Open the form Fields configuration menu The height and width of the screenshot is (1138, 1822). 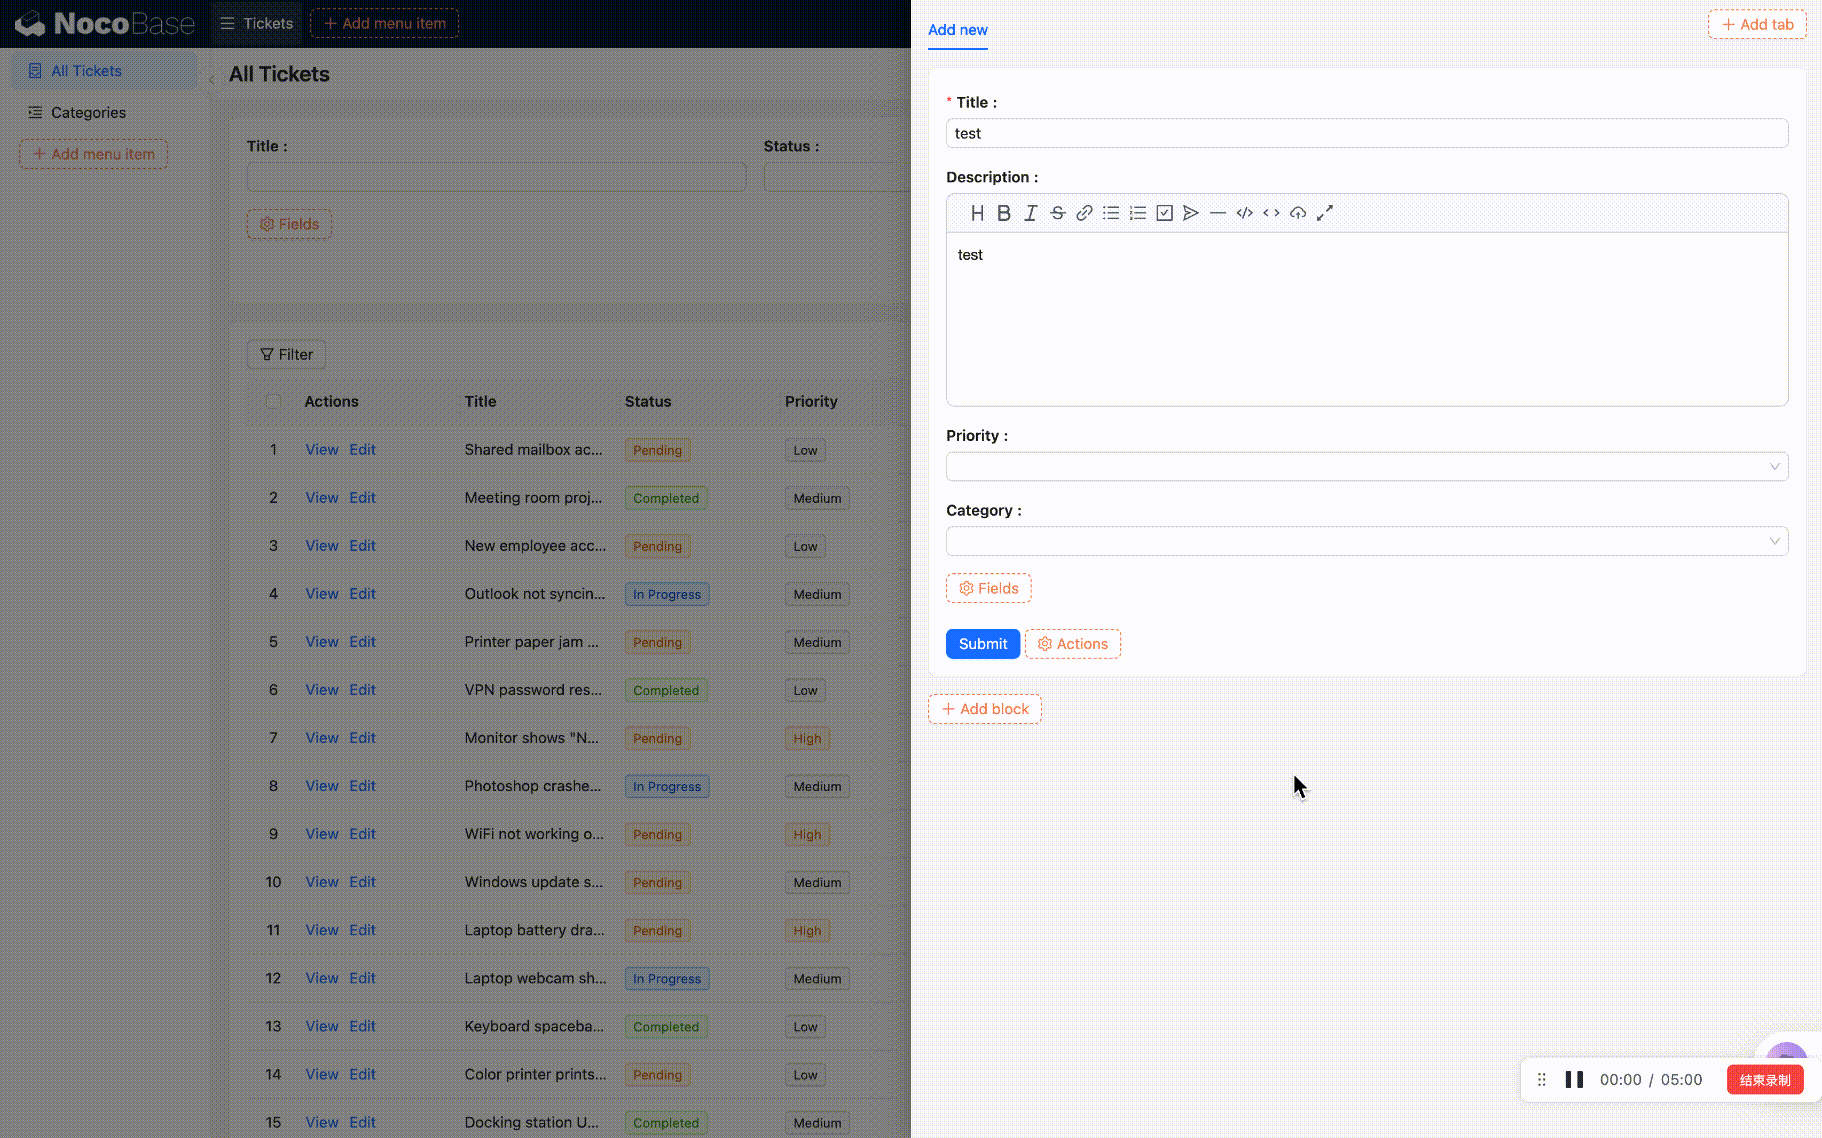click(988, 589)
